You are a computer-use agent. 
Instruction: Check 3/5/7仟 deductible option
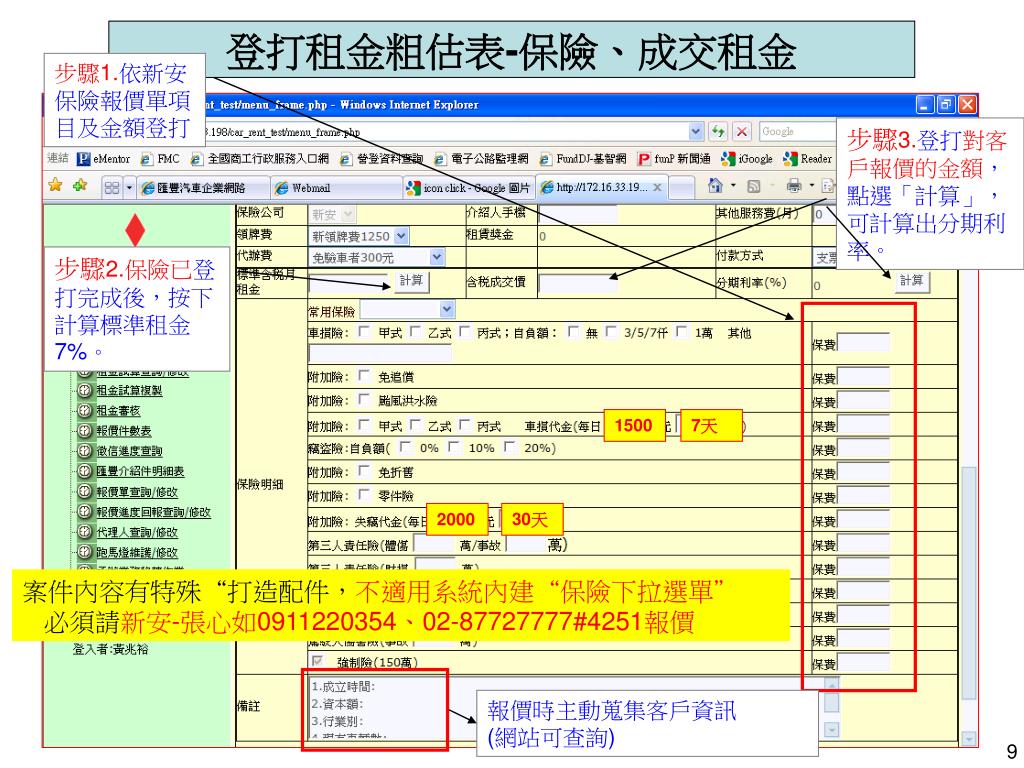coord(611,332)
